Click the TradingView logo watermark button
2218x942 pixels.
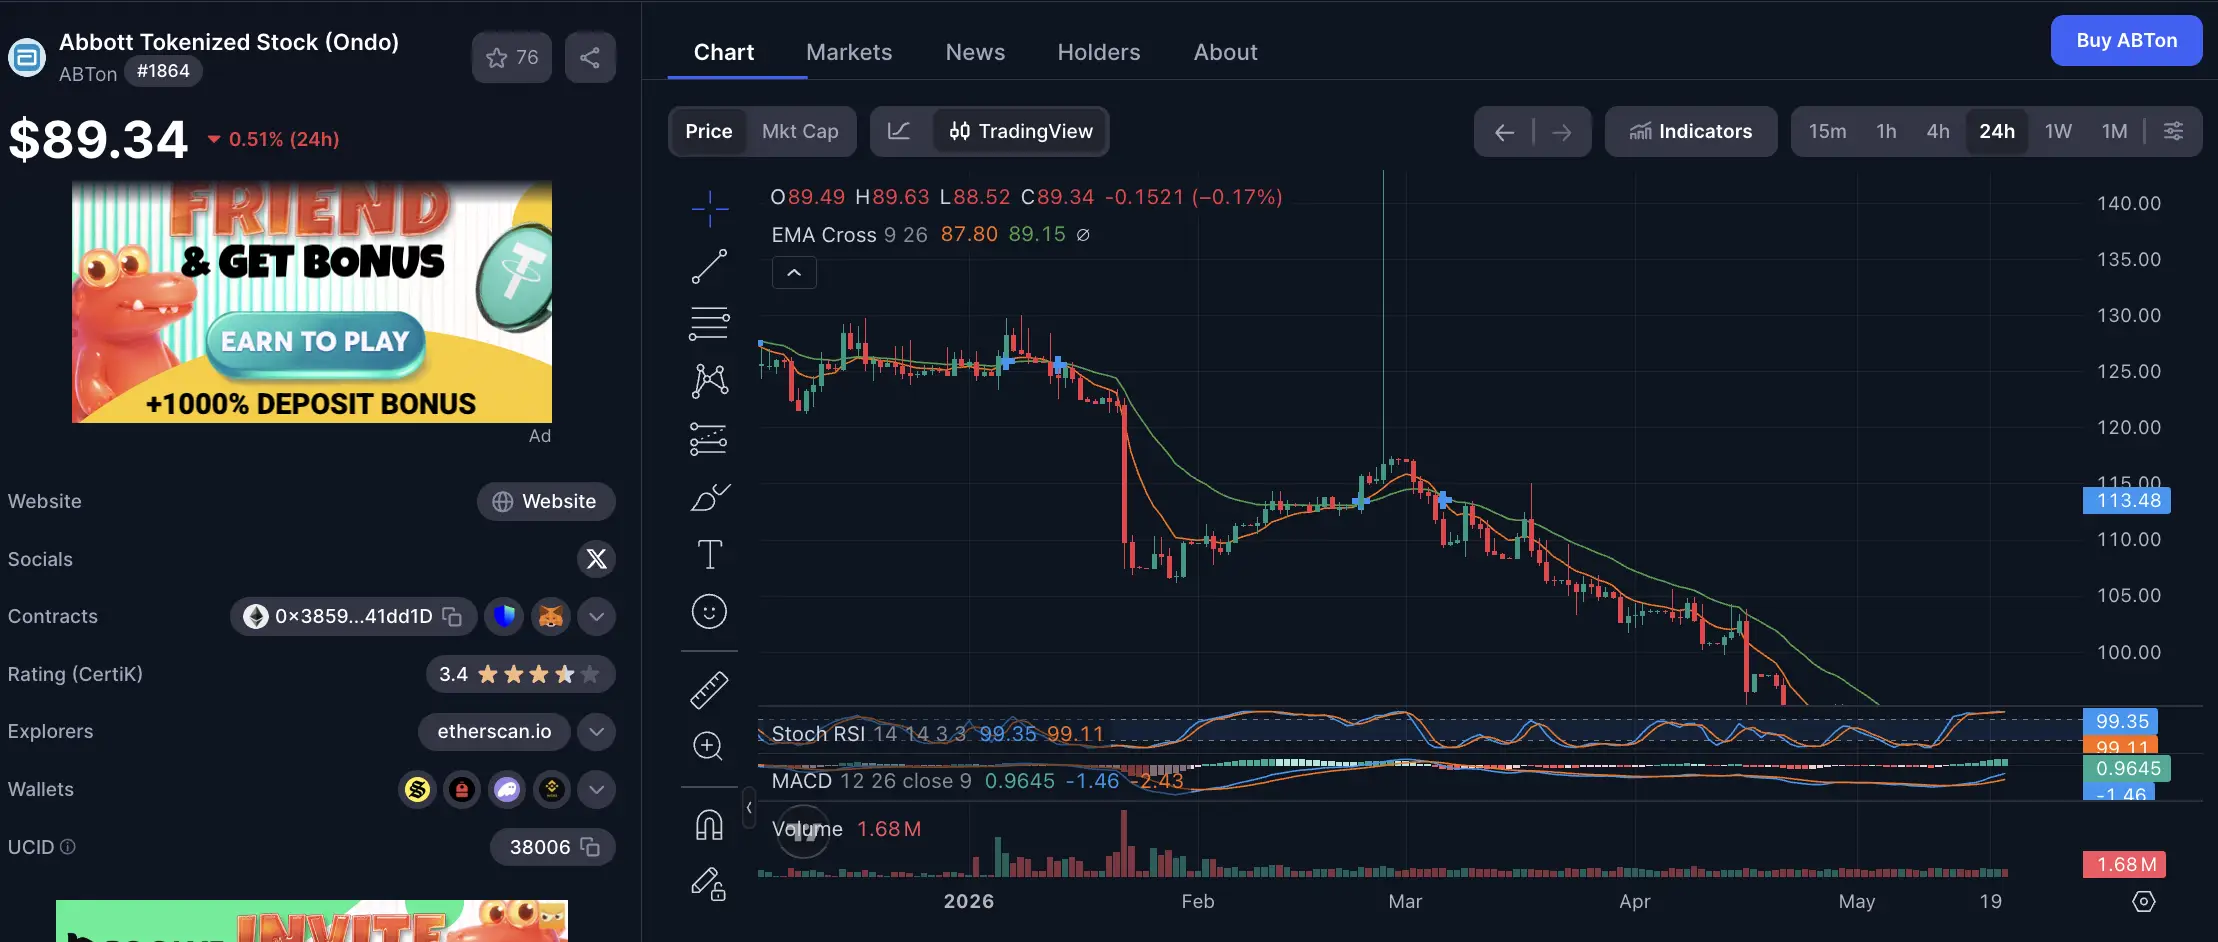(803, 832)
